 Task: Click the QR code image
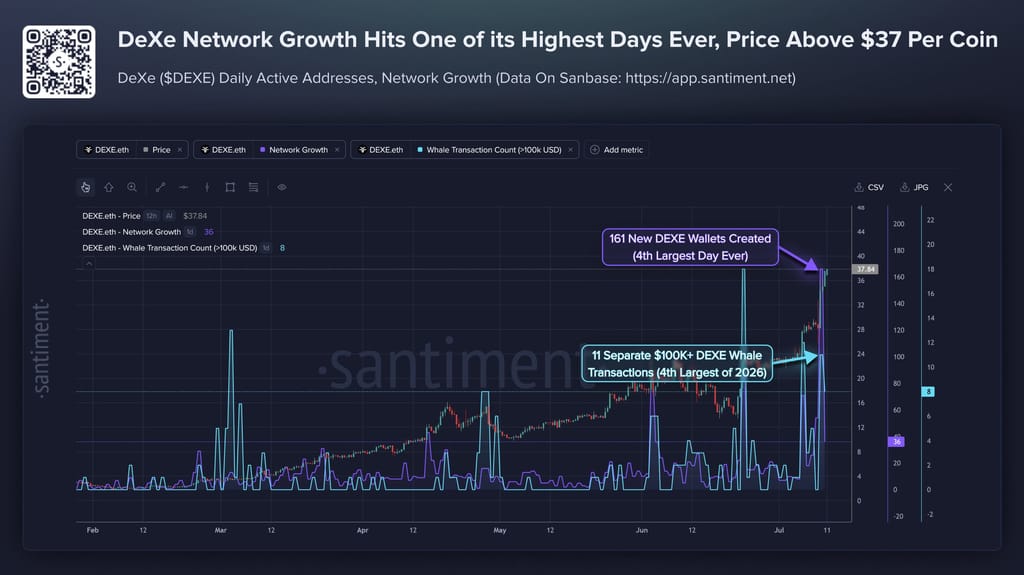[x=59, y=62]
